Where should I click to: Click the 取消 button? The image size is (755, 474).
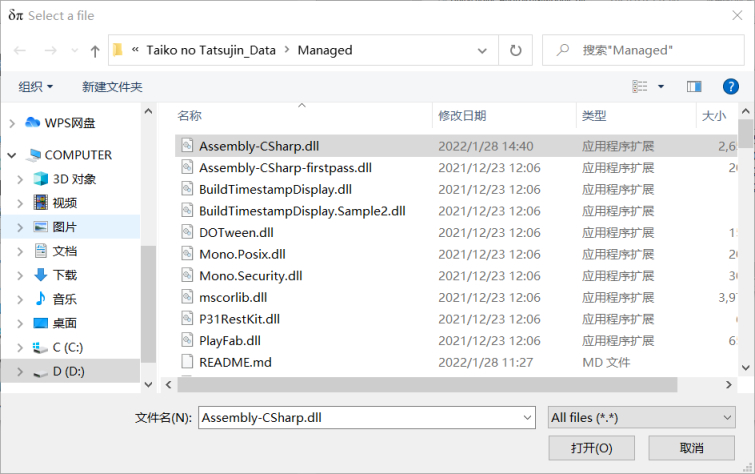point(691,448)
